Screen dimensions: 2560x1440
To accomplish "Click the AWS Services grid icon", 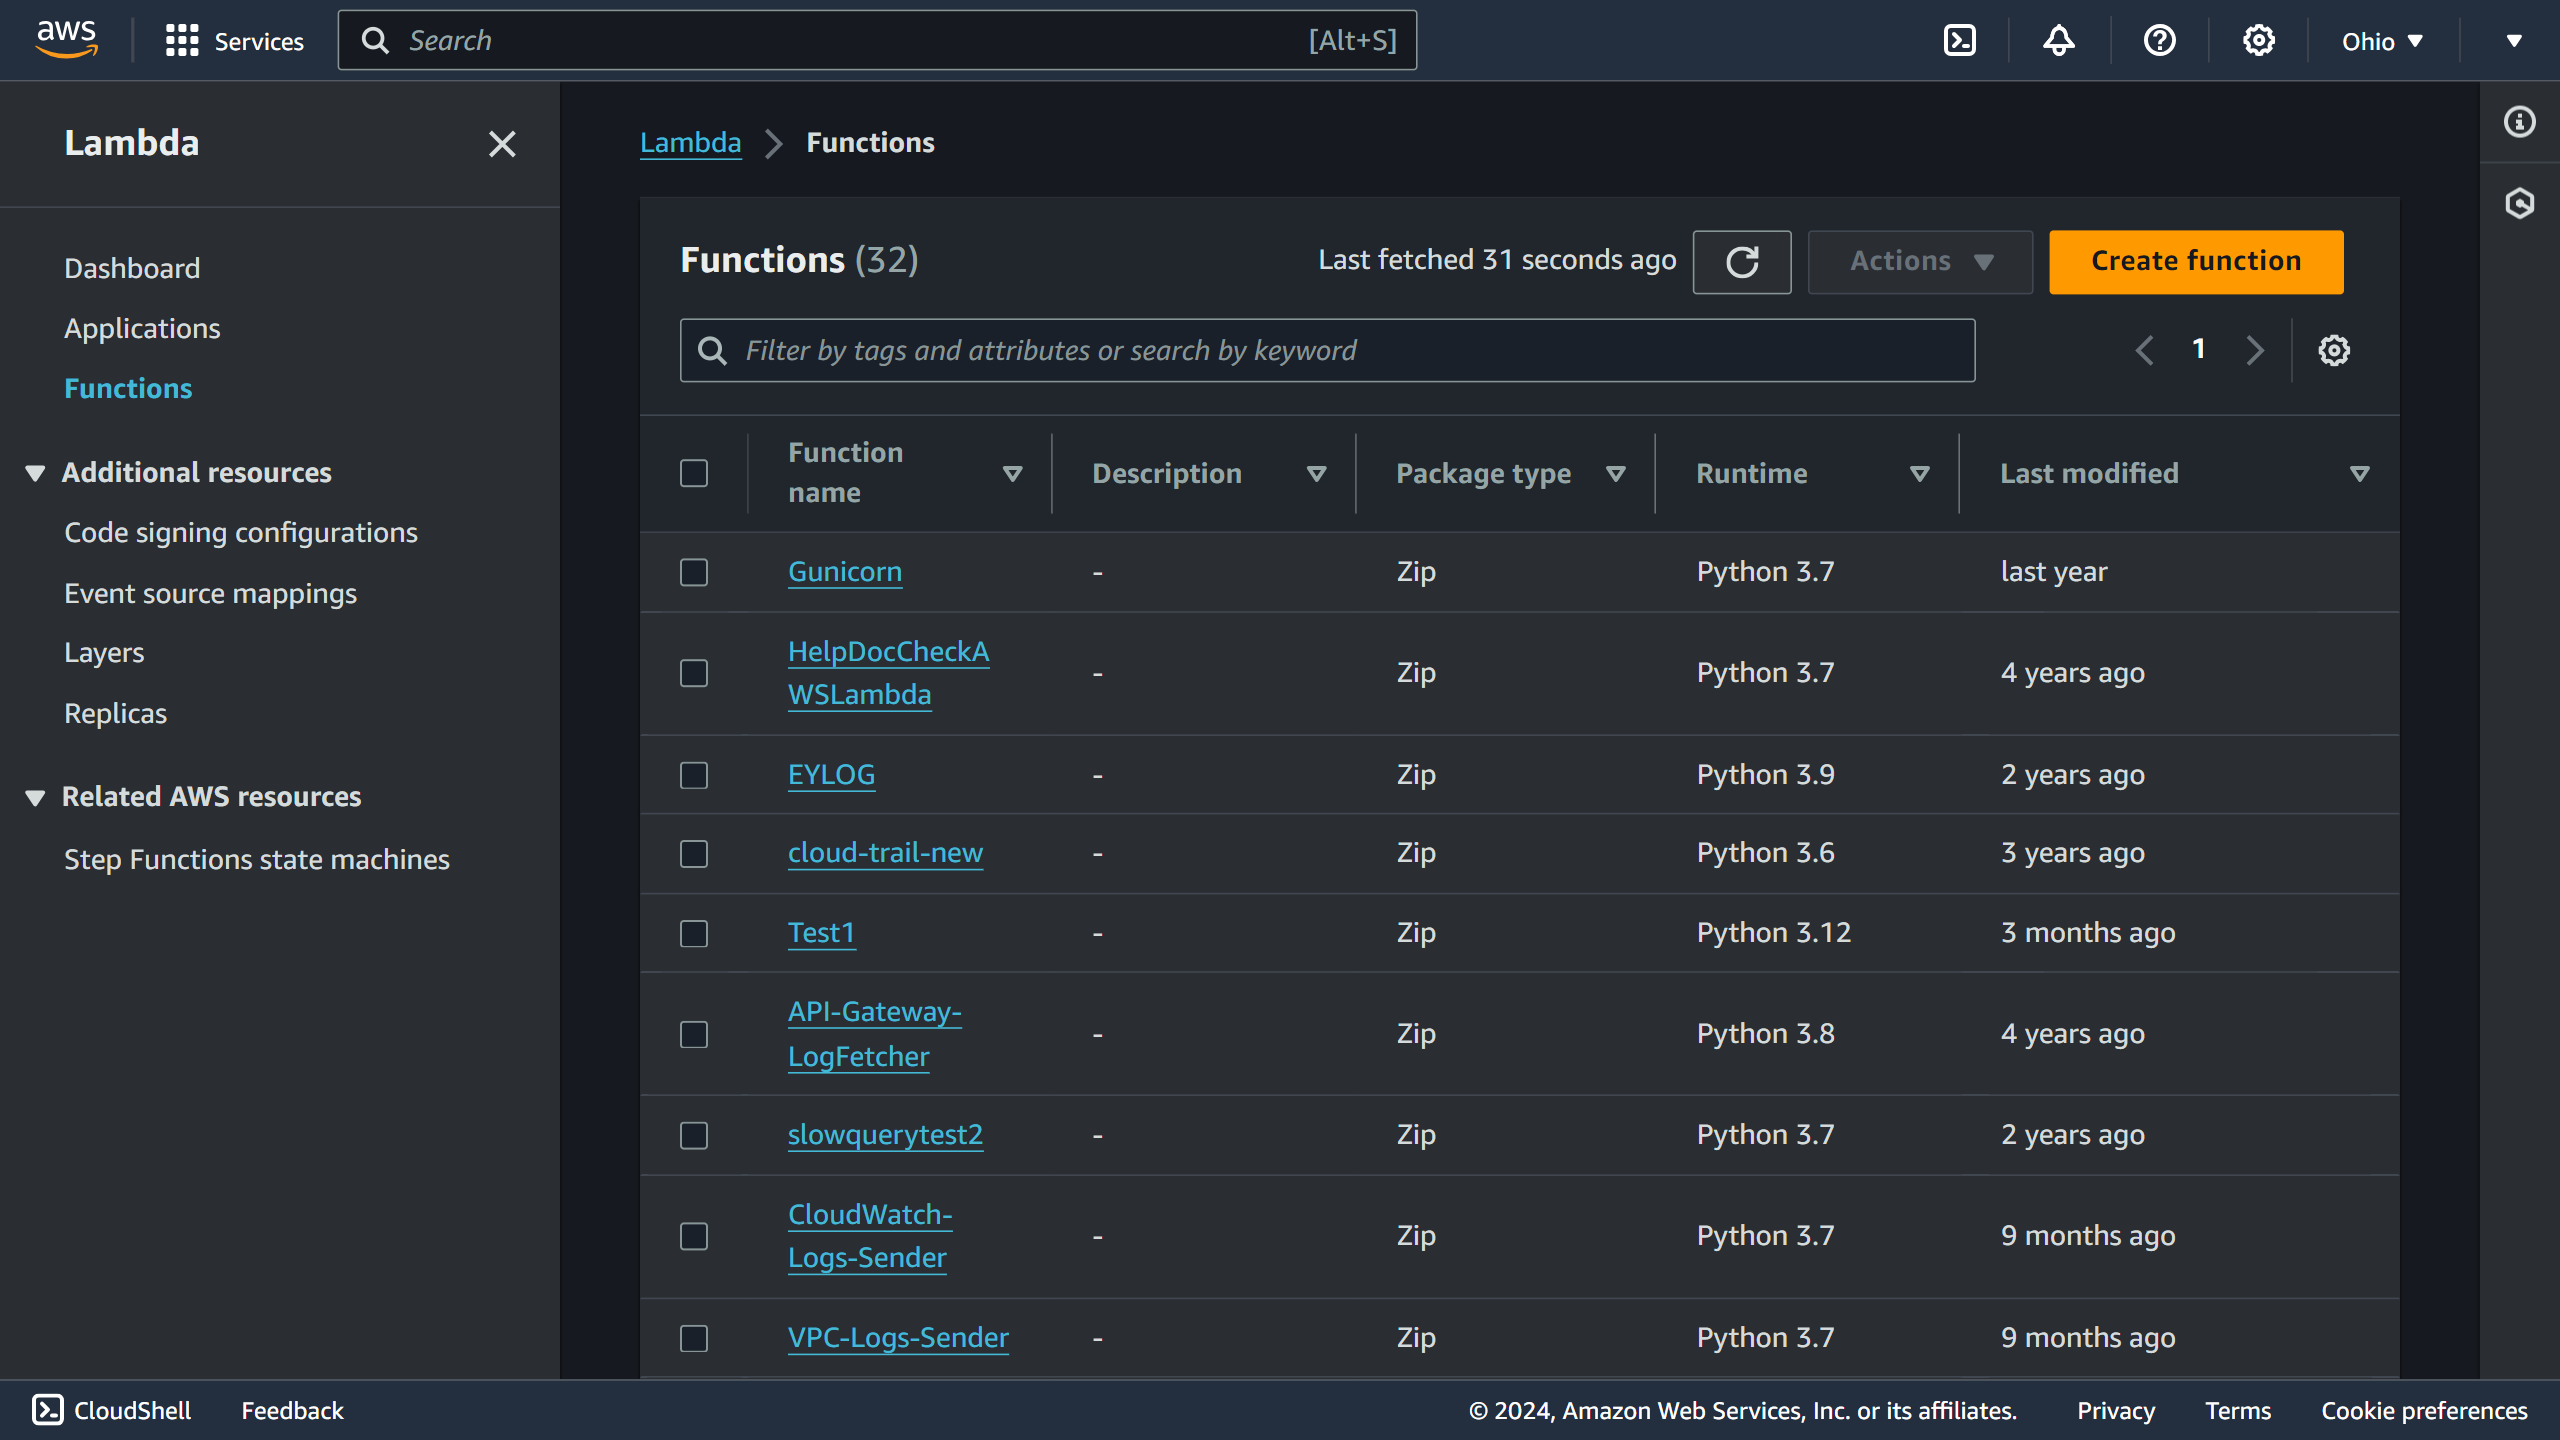I will coord(181,40).
